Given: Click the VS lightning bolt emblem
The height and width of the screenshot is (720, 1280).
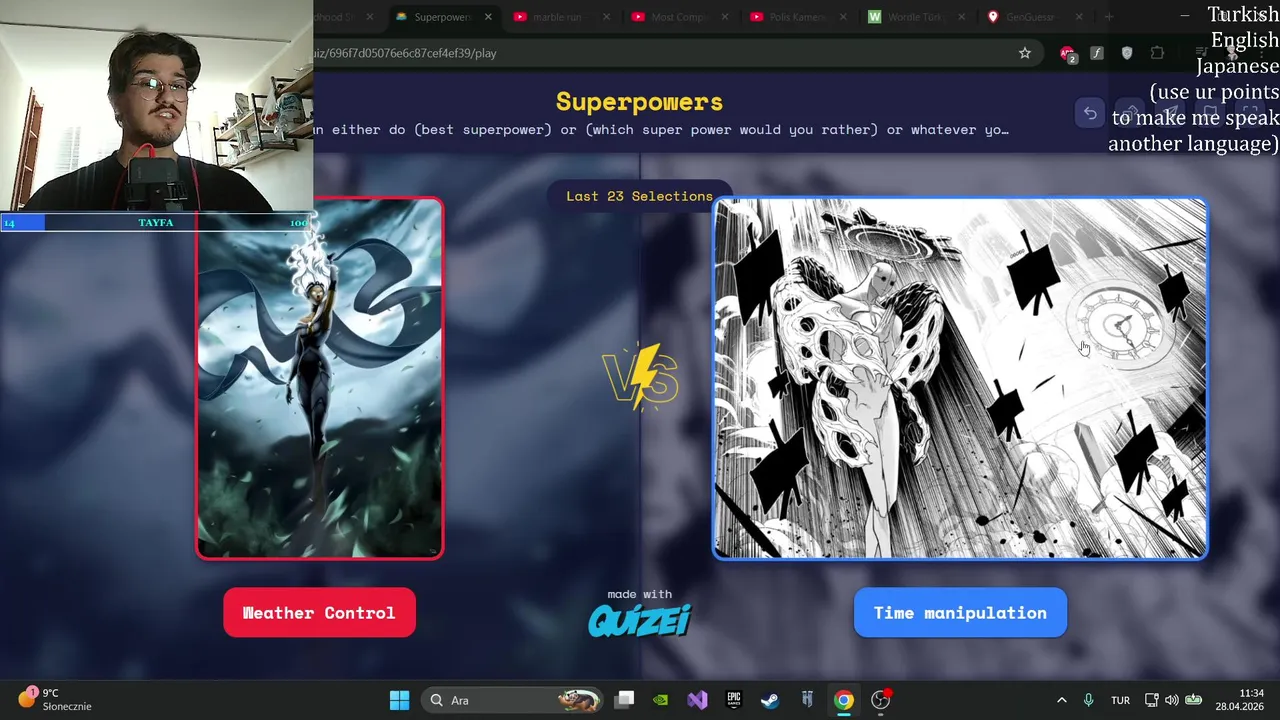Looking at the screenshot, I should (641, 377).
